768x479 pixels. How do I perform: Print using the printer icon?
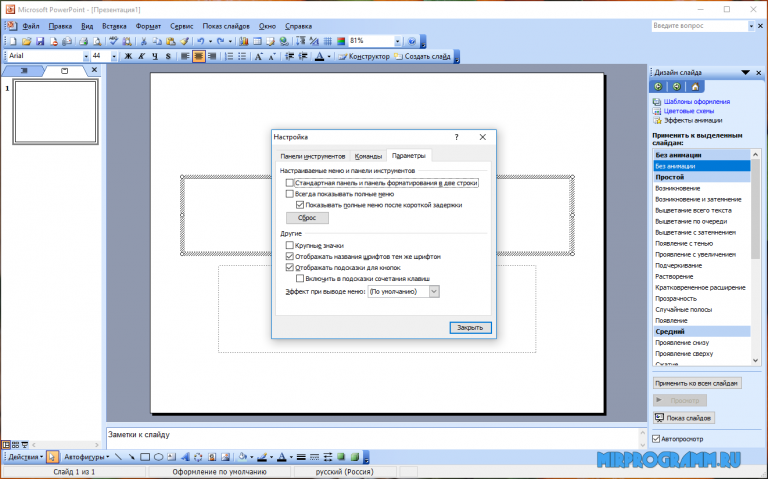[84, 42]
